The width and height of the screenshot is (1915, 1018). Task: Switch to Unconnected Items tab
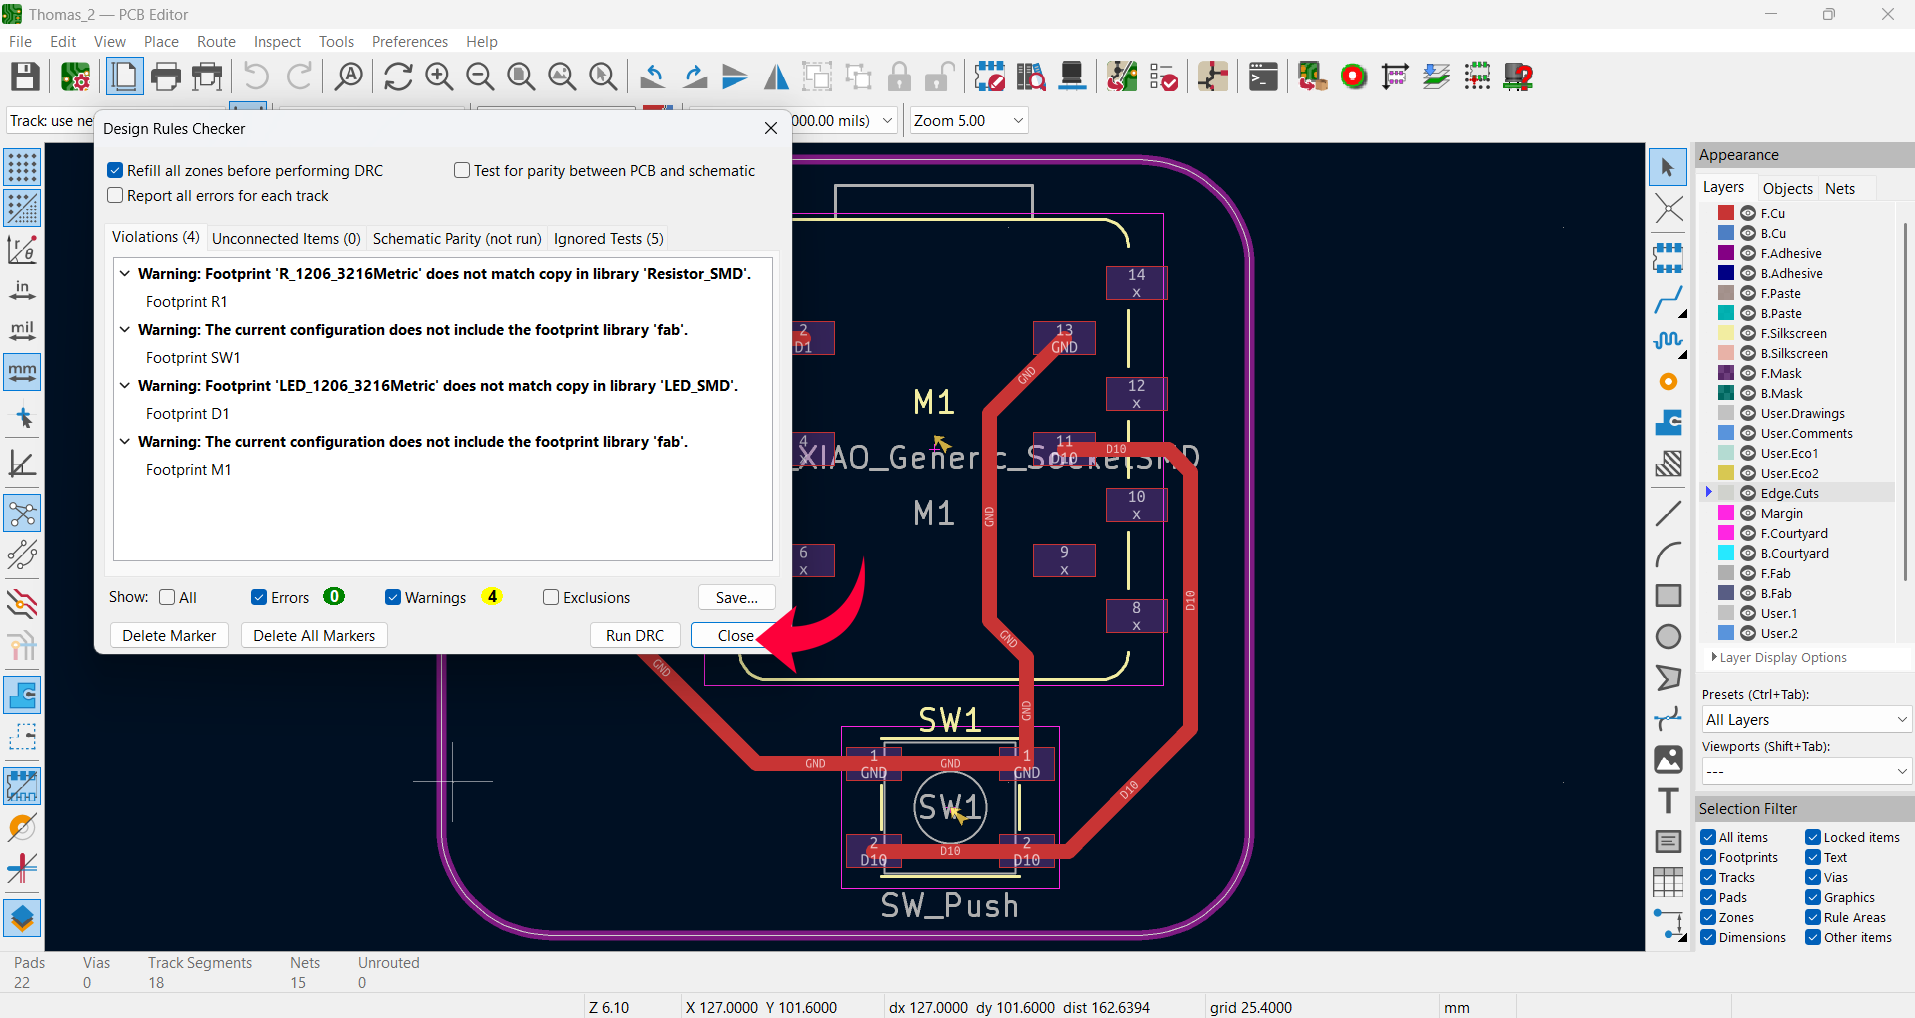[286, 239]
